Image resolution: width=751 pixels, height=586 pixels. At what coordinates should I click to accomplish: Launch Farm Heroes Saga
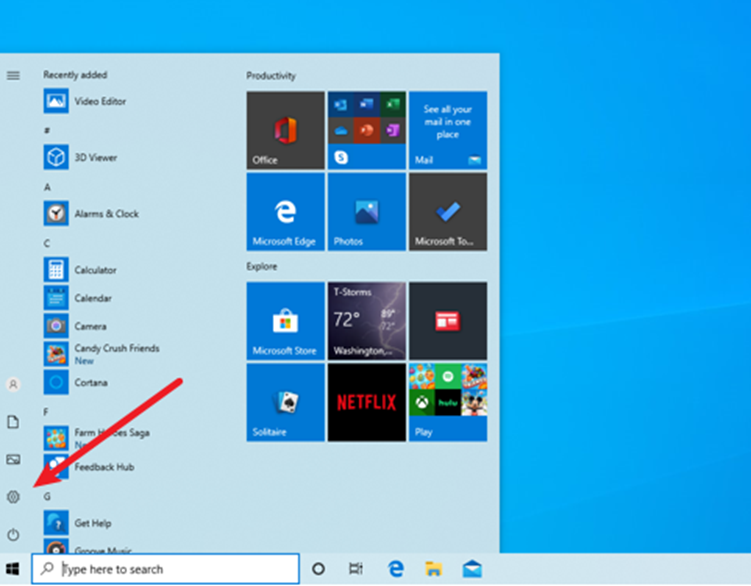[97, 438]
